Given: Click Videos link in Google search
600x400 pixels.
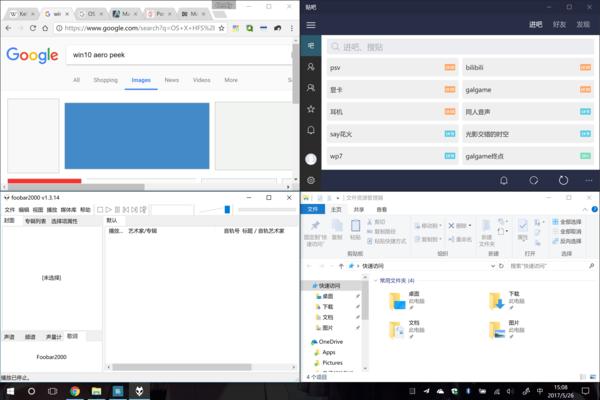Looking at the screenshot, I should 202,80.
